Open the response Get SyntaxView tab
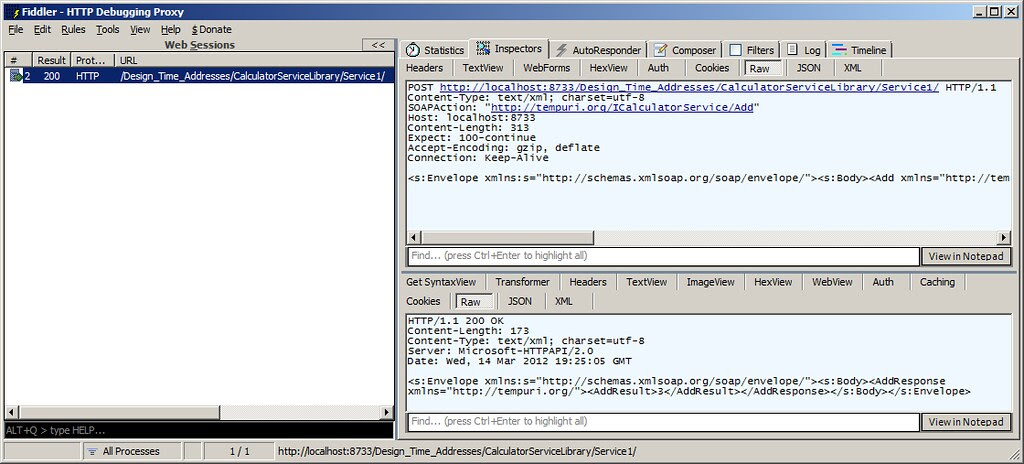The image size is (1024, 464). click(x=441, y=282)
